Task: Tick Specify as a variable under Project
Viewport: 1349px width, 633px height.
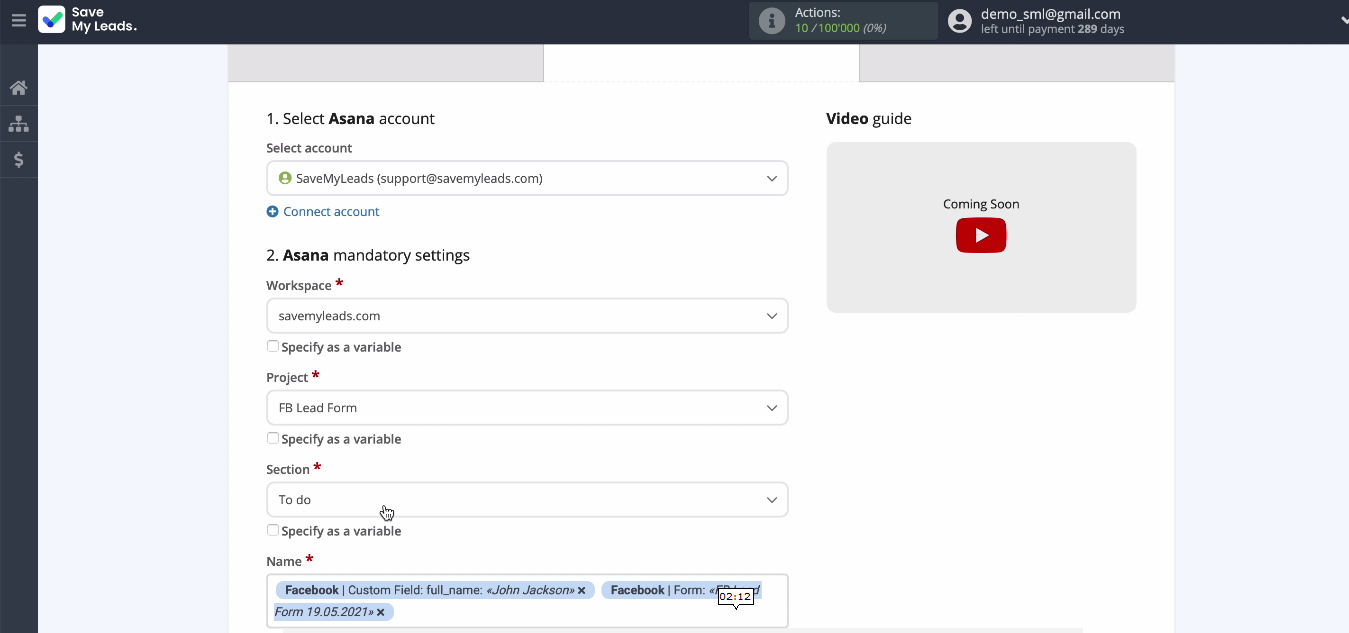Action: pos(273,439)
